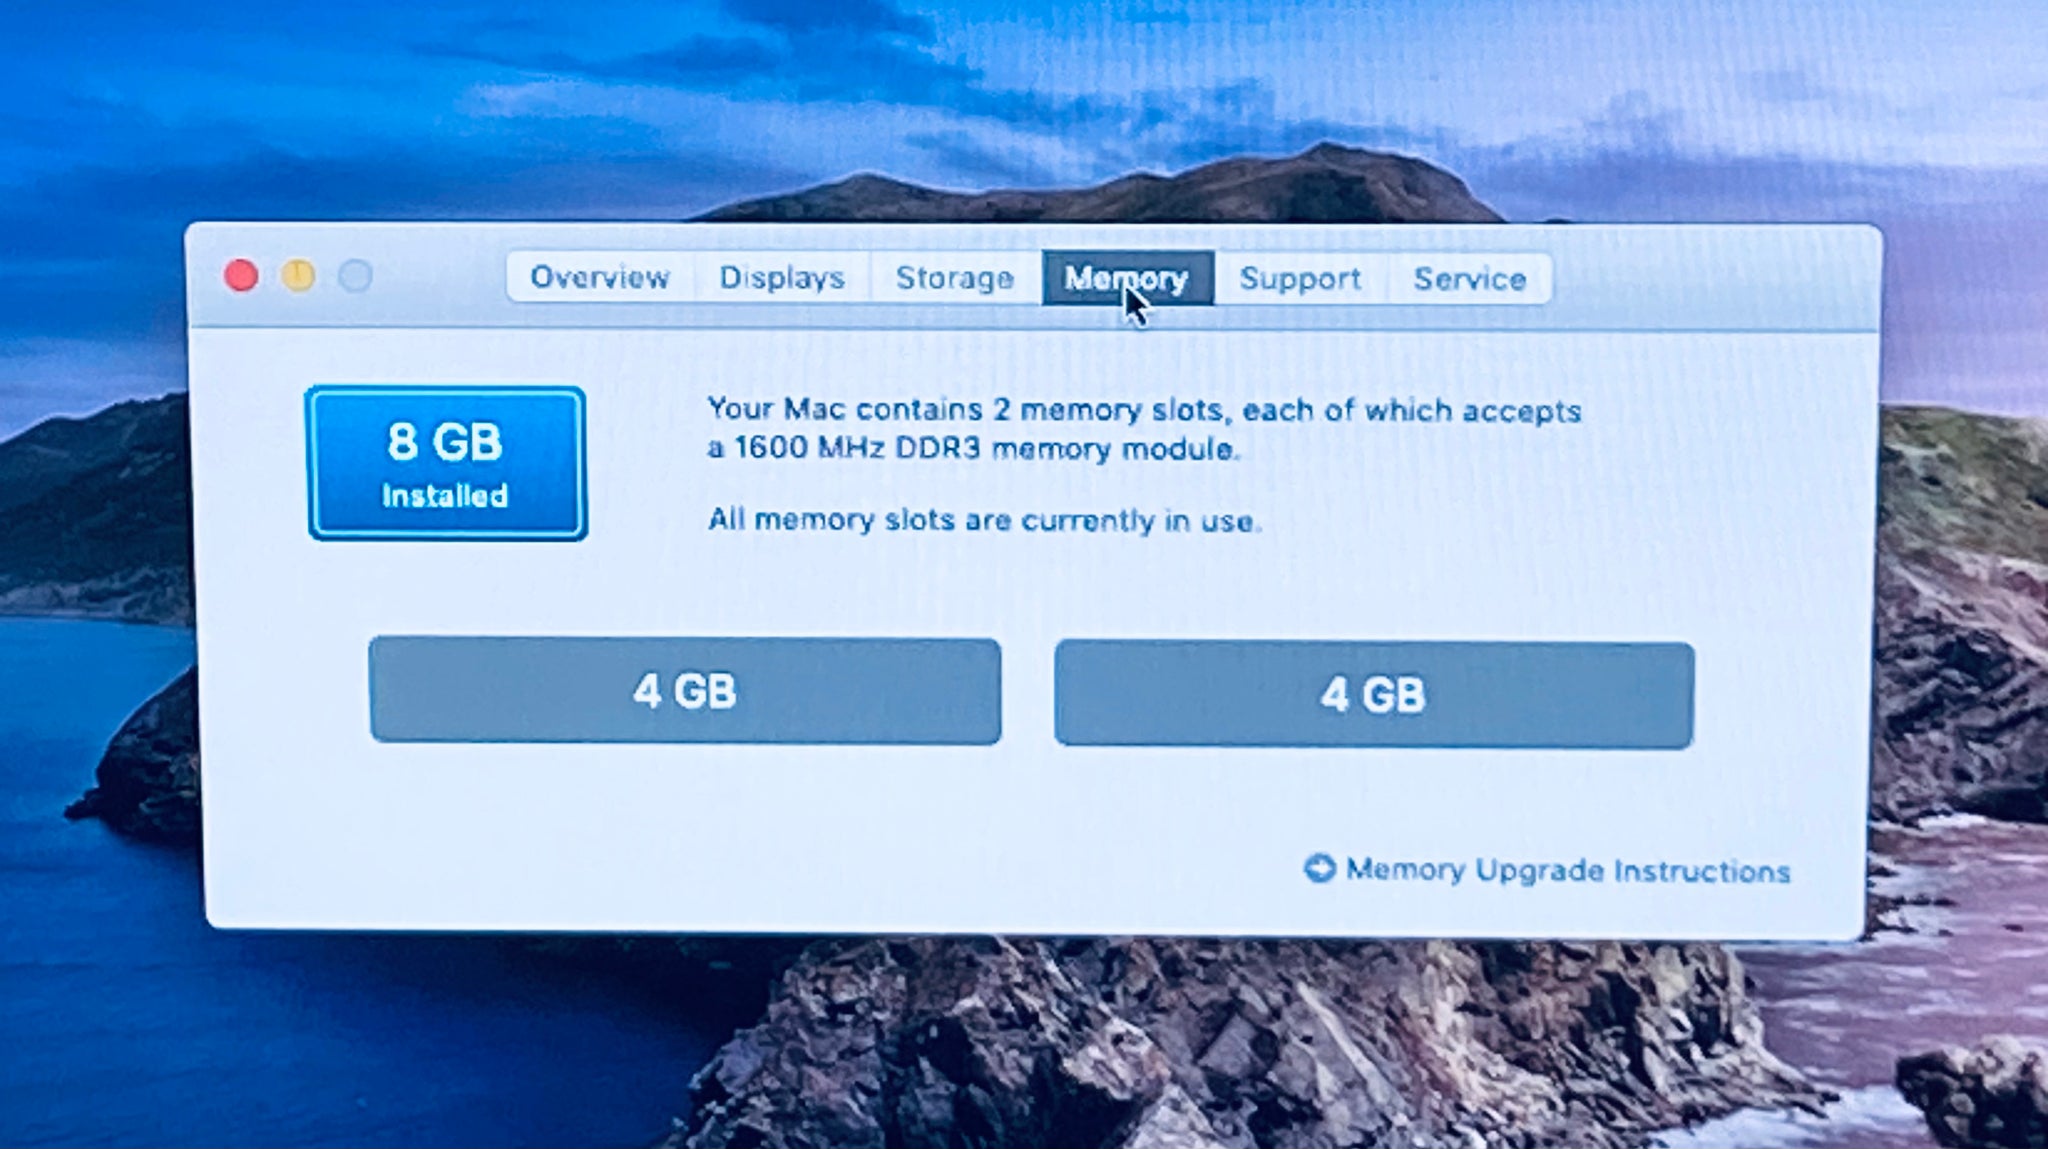The image size is (2048, 1149).
Task: Select the second 4 GB memory slot
Action: click(x=1374, y=695)
